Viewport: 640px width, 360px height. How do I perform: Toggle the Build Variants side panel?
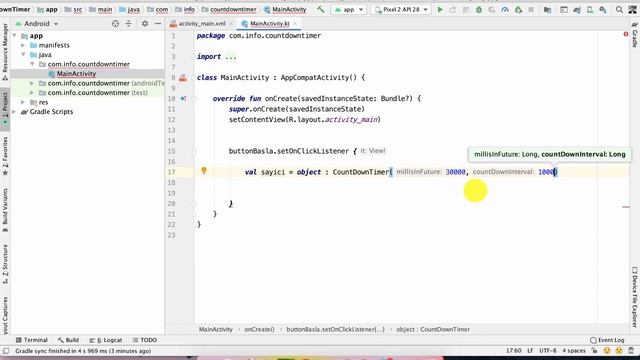pos(5,210)
